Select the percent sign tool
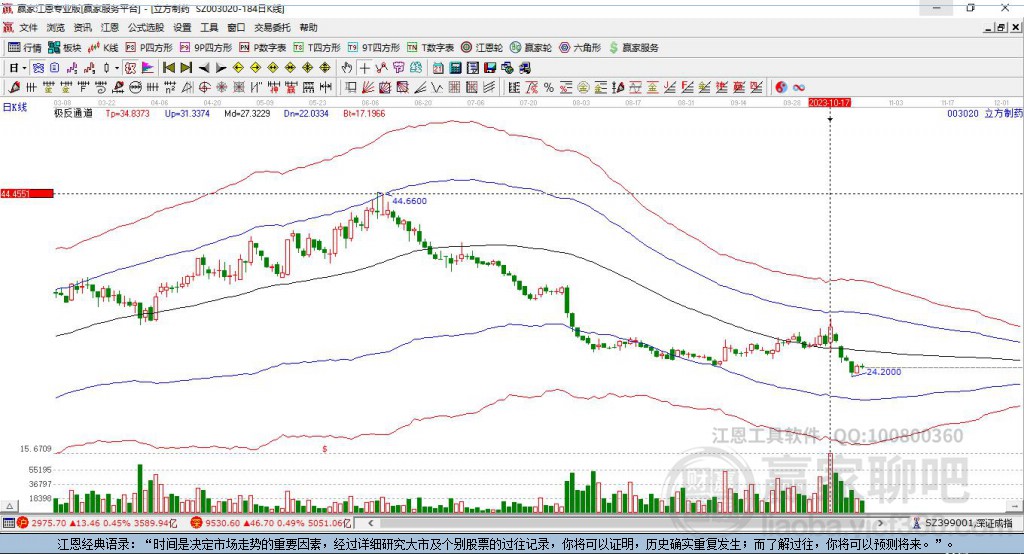Image resolution: width=1024 pixels, height=554 pixels. point(549,88)
